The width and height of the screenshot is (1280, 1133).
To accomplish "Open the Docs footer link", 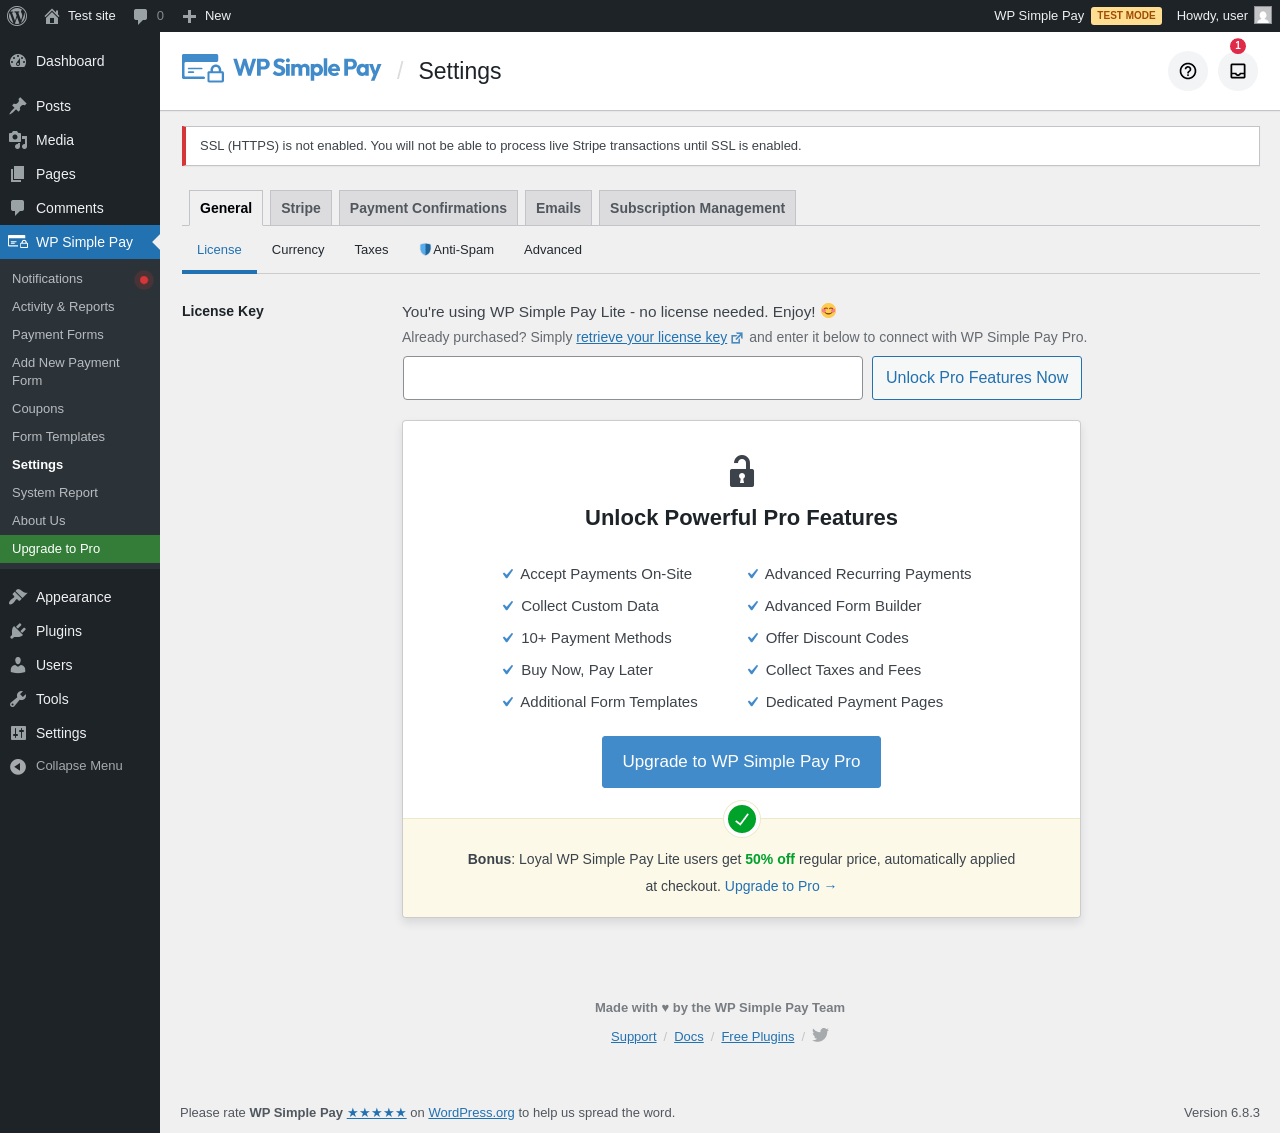I will click(x=689, y=1037).
